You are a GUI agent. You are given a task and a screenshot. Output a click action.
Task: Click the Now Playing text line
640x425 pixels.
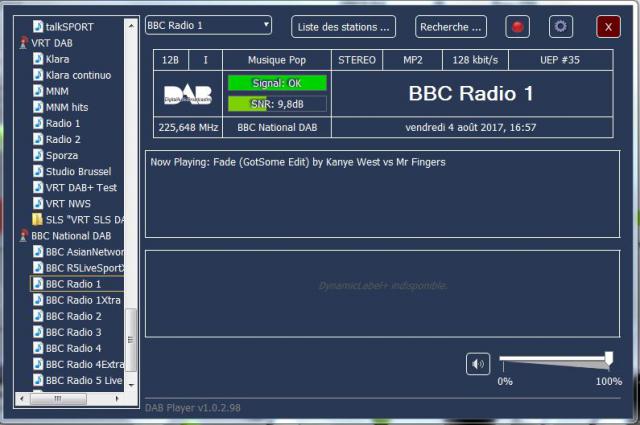298,162
